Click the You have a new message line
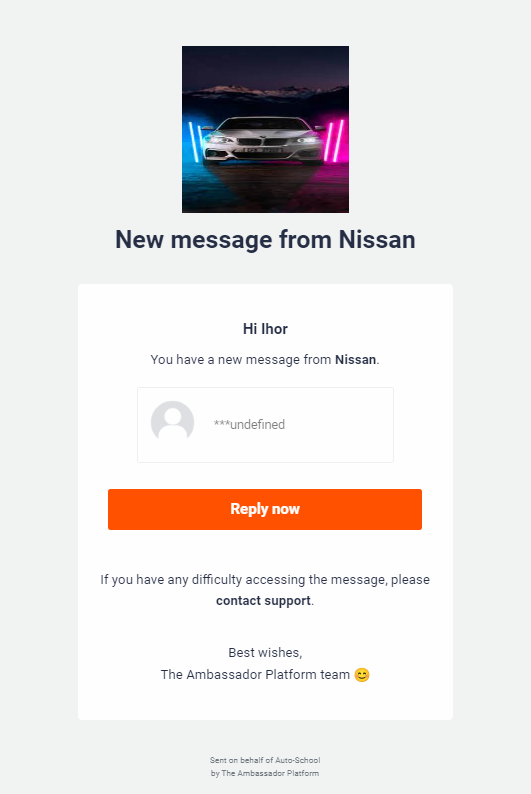The width and height of the screenshot is (531, 794). [265, 360]
